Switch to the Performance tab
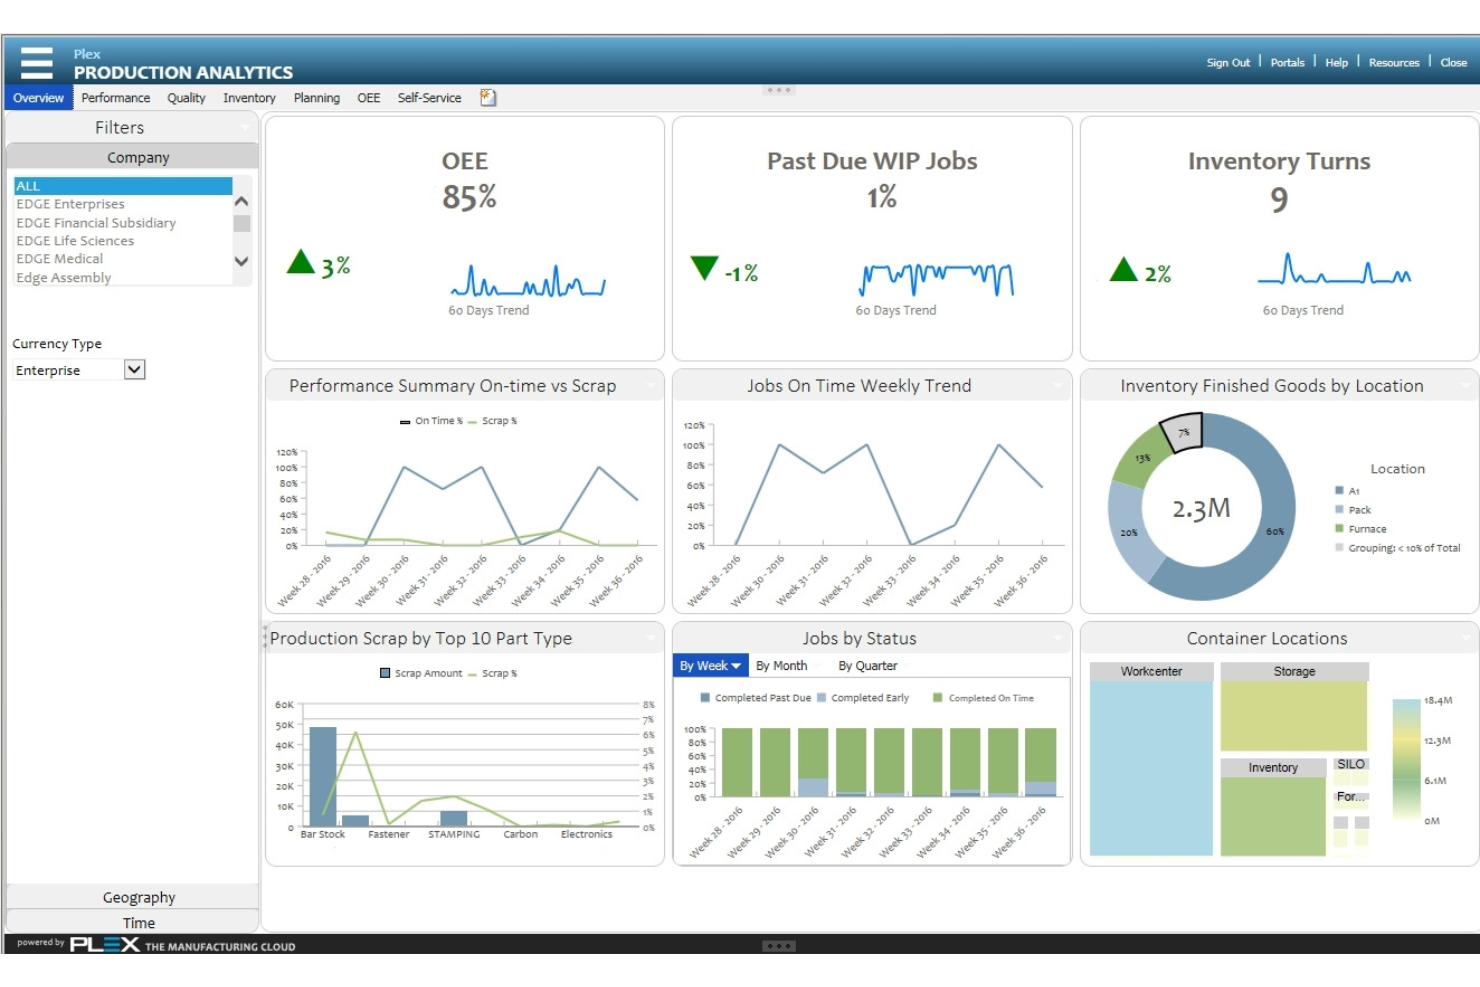This screenshot has width=1480, height=987. point(116,98)
